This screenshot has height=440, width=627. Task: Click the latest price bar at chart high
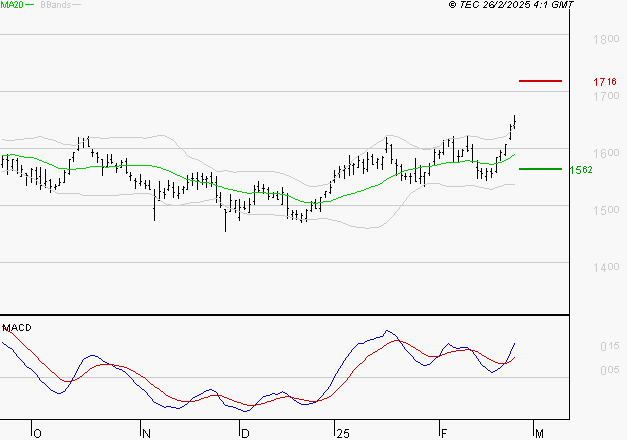(515, 122)
